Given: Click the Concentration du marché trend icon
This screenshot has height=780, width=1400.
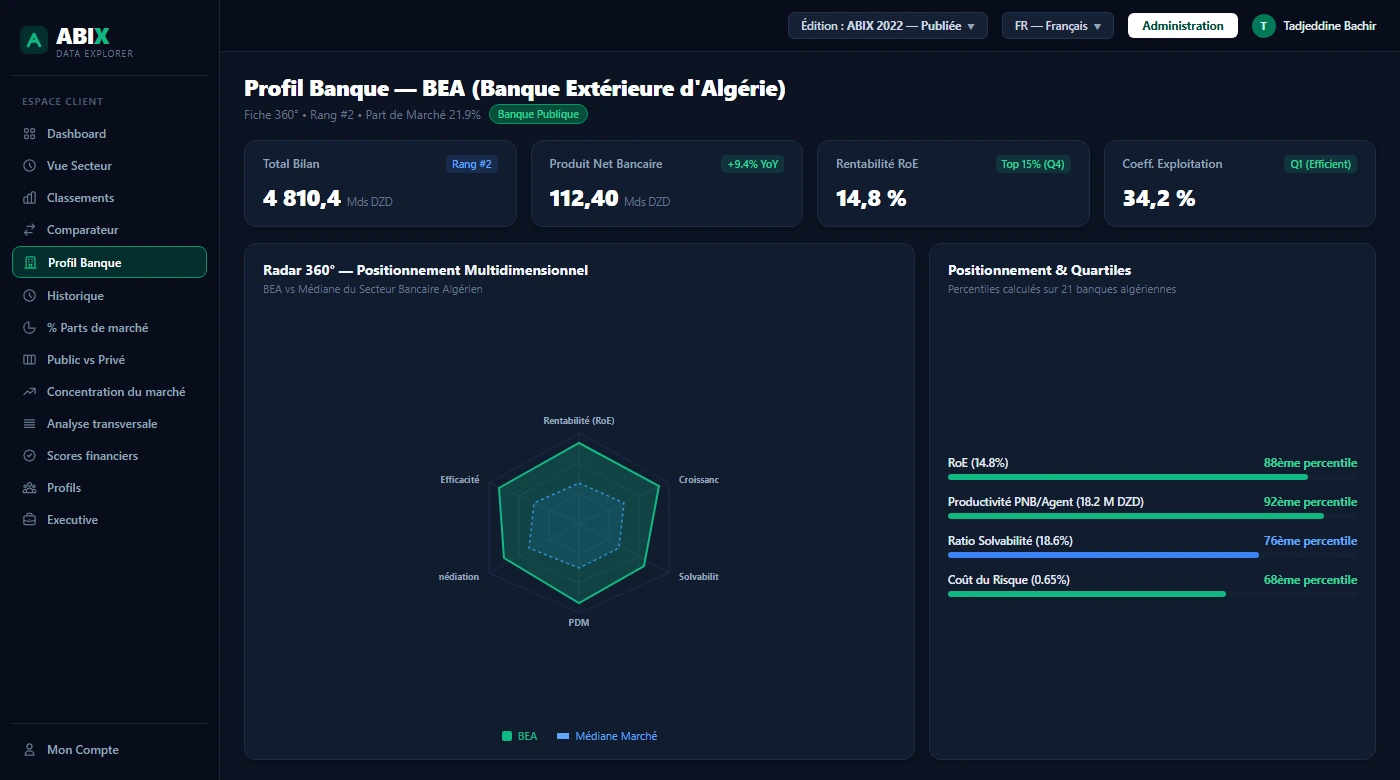Looking at the screenshot, I should coord(29,392).
